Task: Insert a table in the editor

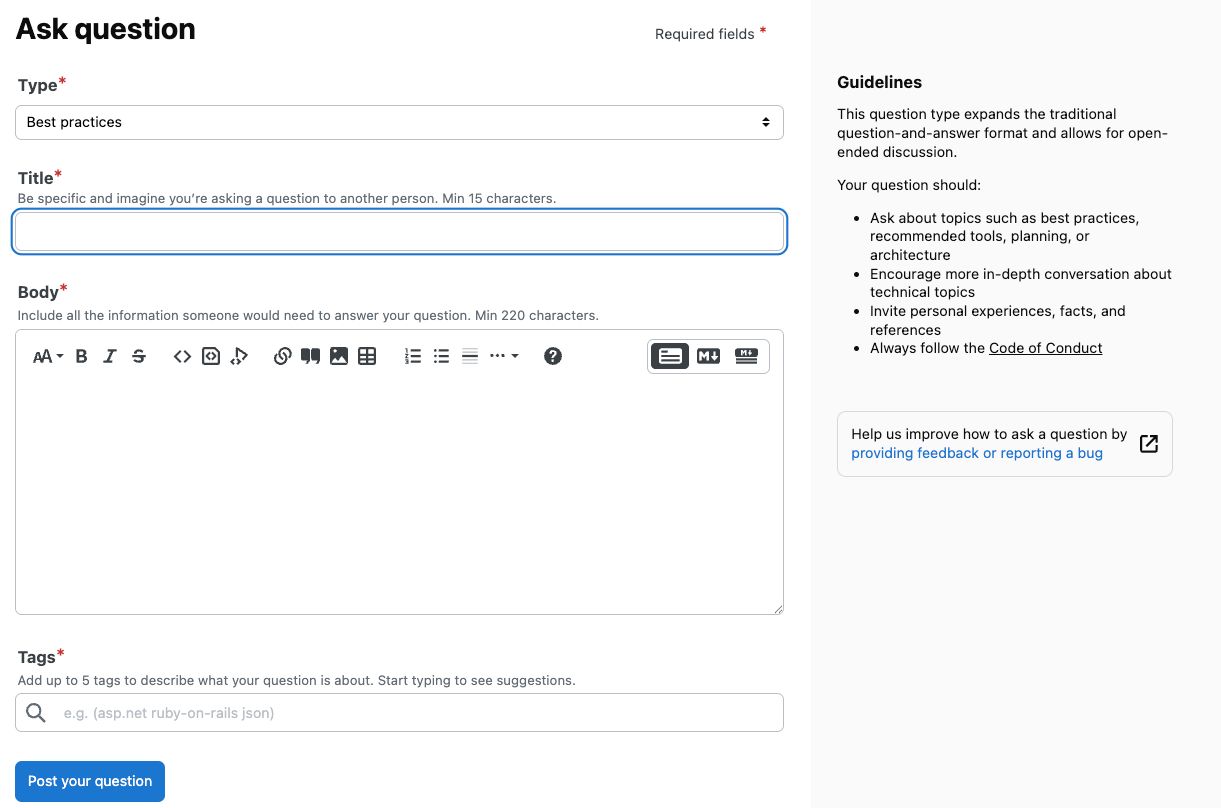Action: pyautogui.click(x=367, y=356)
